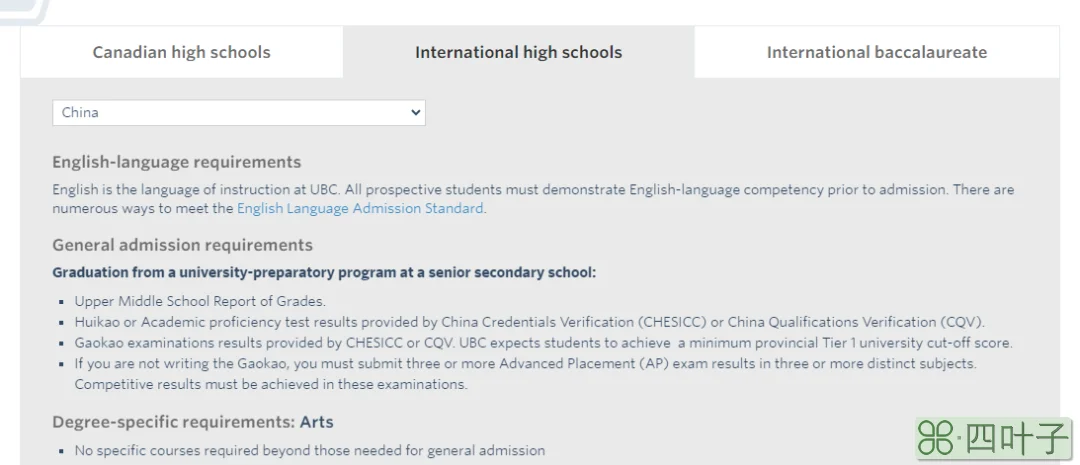Open the China country dropdown
Viewport: 1080px width, 465px height.
239,112
